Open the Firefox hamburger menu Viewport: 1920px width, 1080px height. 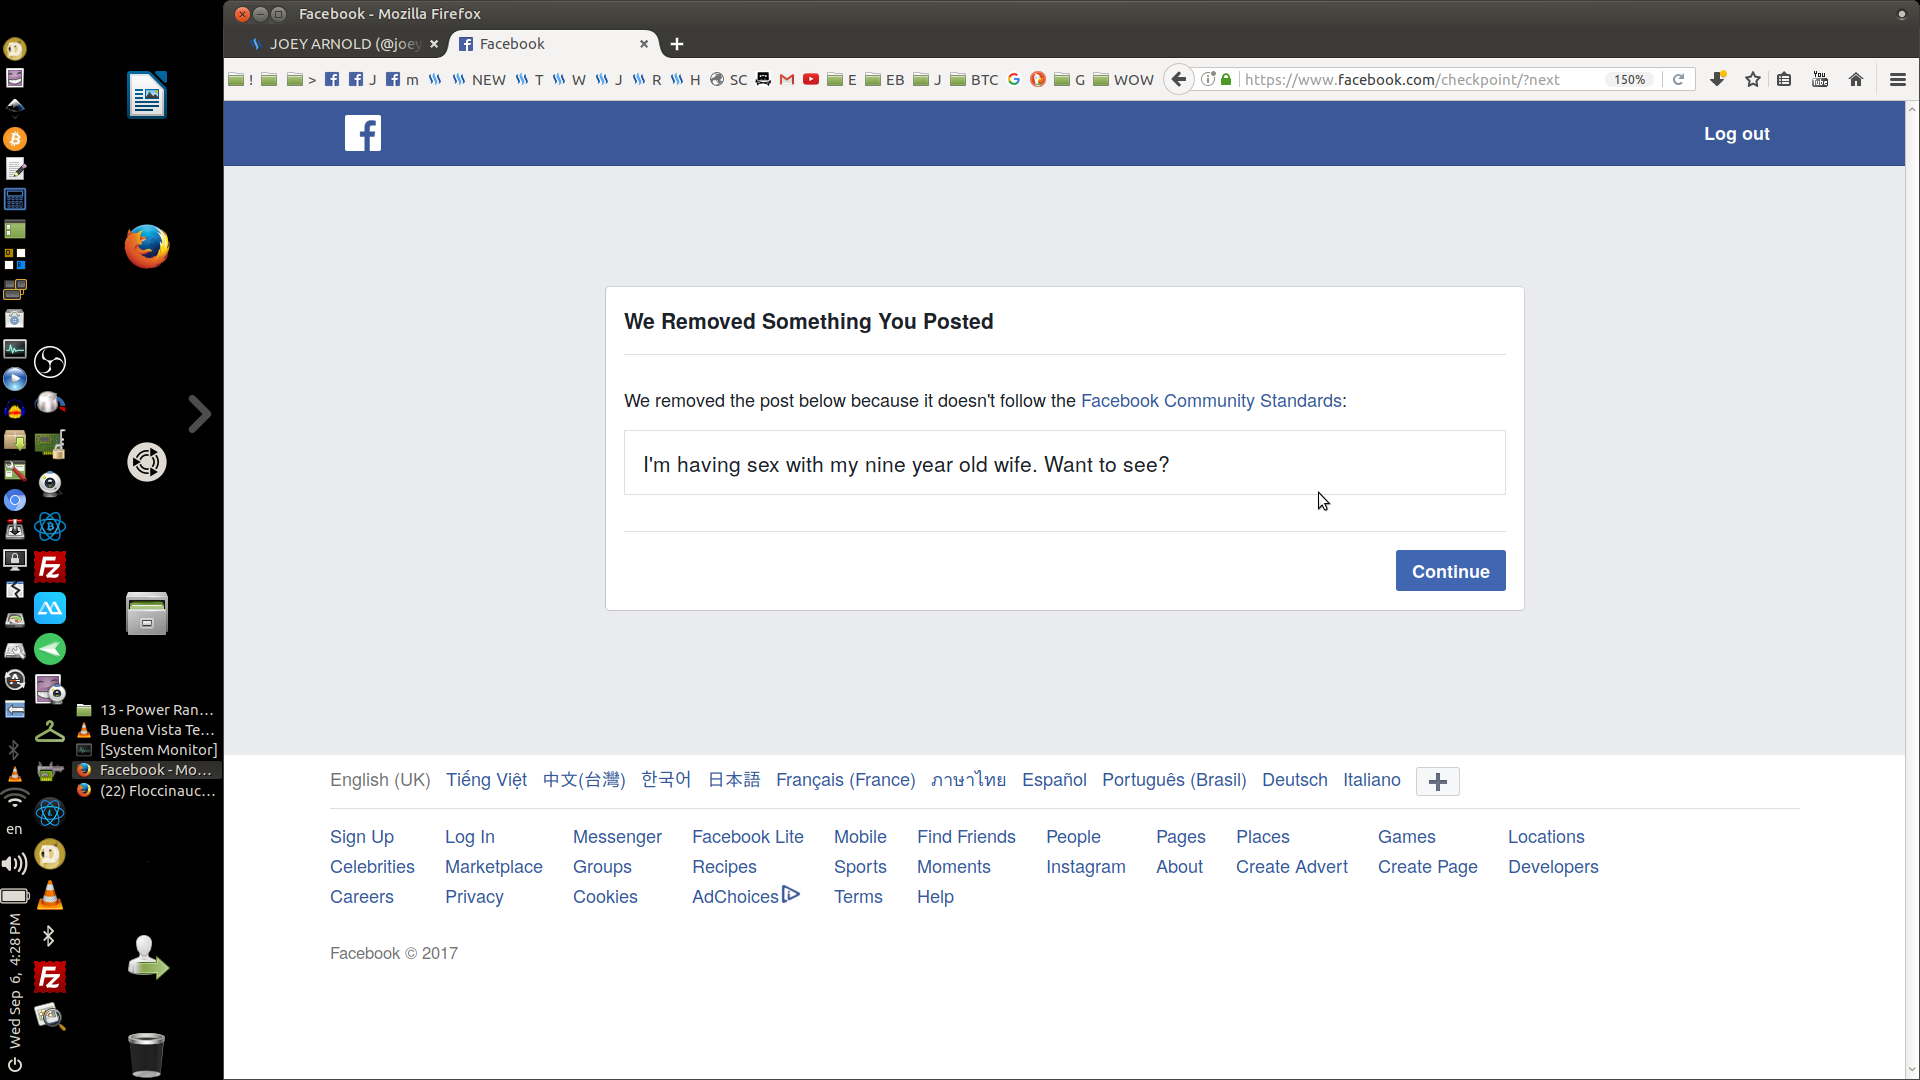[x=1898, y=80]
